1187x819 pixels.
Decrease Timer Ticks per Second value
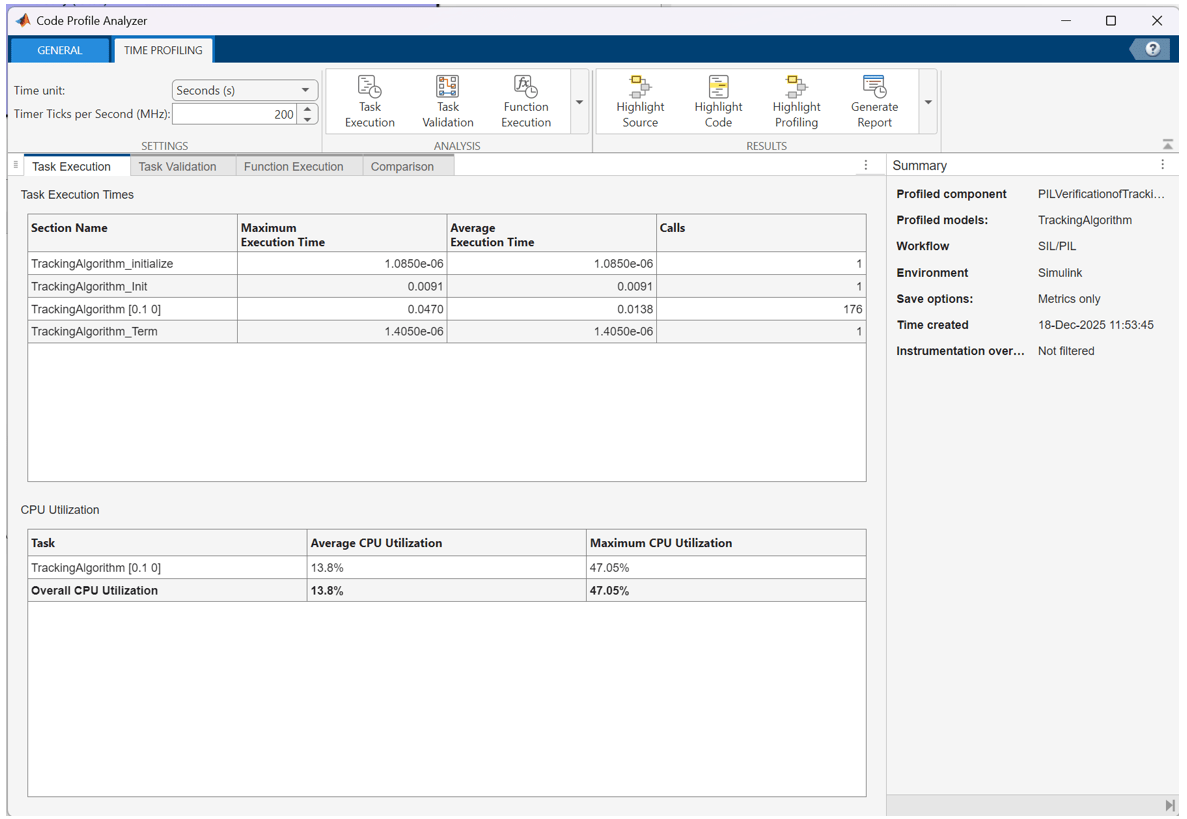coord(308,120)
